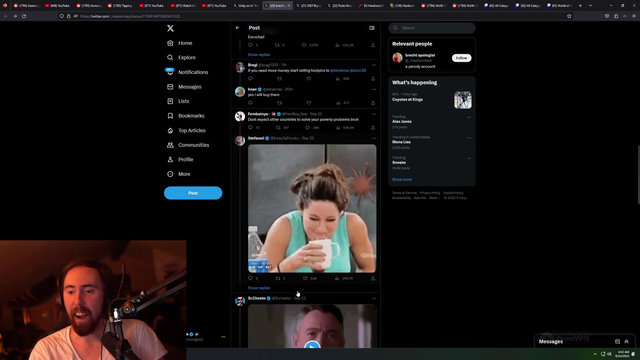Screen dimensions: 640x360
Task: Click into the Search field
Action: [432, 28]
